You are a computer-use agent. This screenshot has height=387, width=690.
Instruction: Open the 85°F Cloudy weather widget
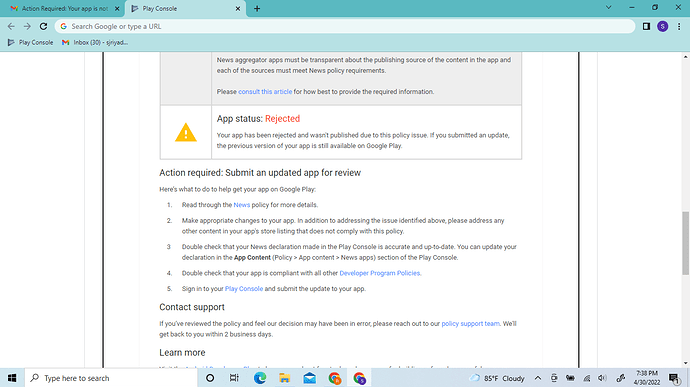coord(497,378)
